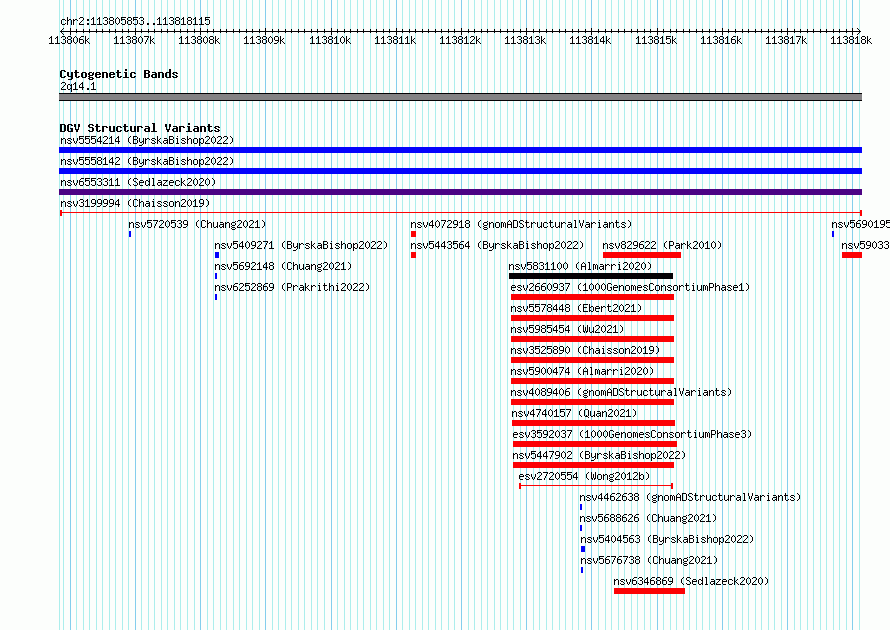Open the esv2660937 1000GenomesConsortiumPhase1 label
The height and width of the screenshot is (630, 890).
pyautogui.click(x=630, y=287)
